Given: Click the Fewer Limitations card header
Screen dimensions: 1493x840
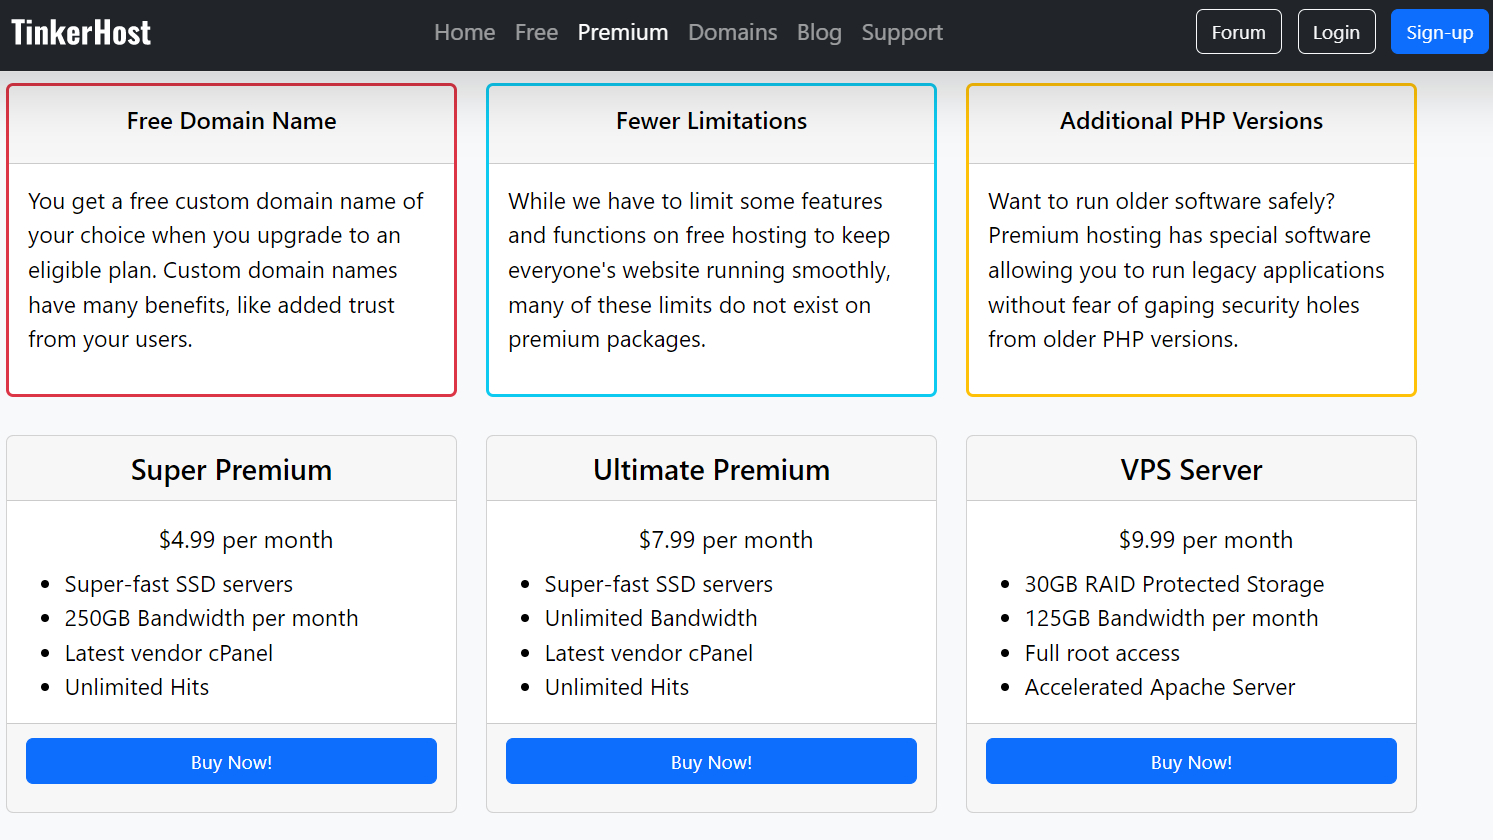Looking at the screenshot, I should [711, 121].
